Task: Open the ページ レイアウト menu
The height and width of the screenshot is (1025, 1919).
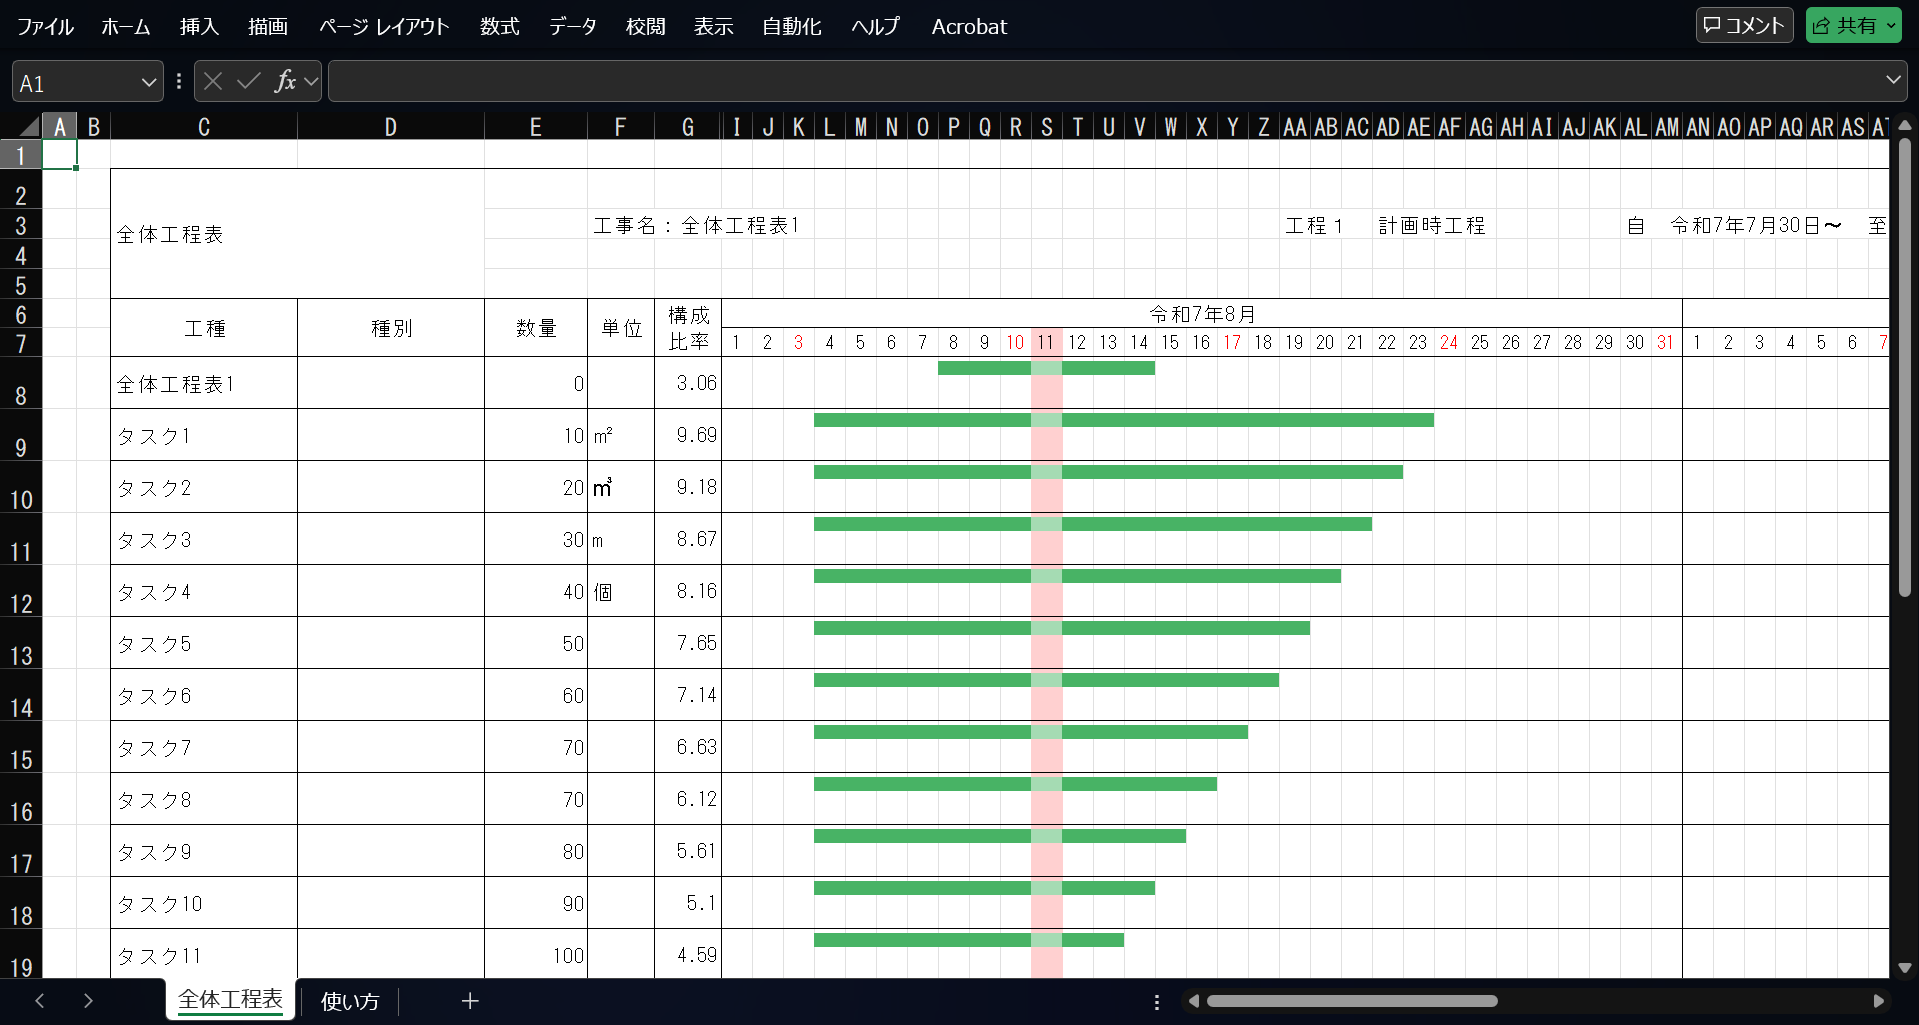Action: tap(383, 27)
